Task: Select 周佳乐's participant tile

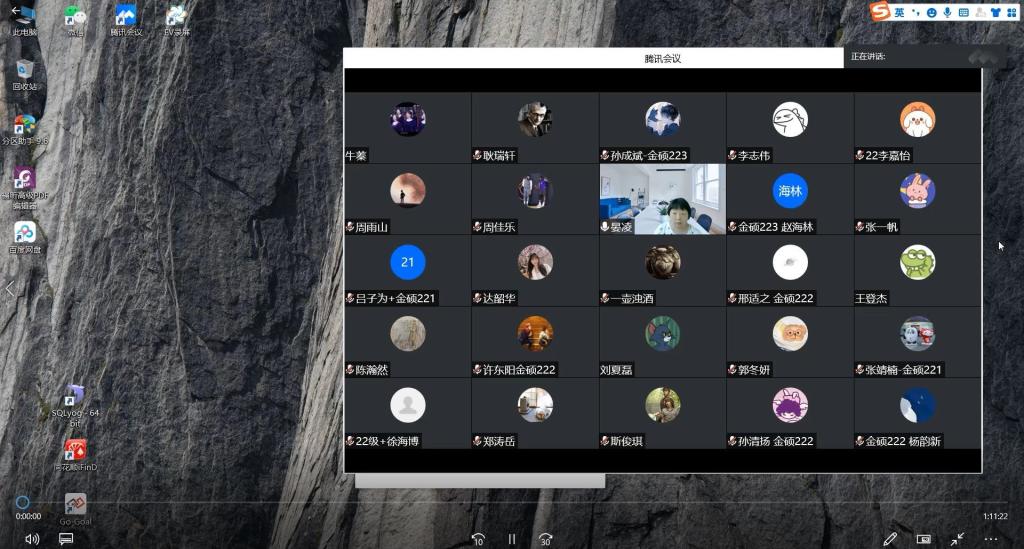Action: click(x=535, y=199)
